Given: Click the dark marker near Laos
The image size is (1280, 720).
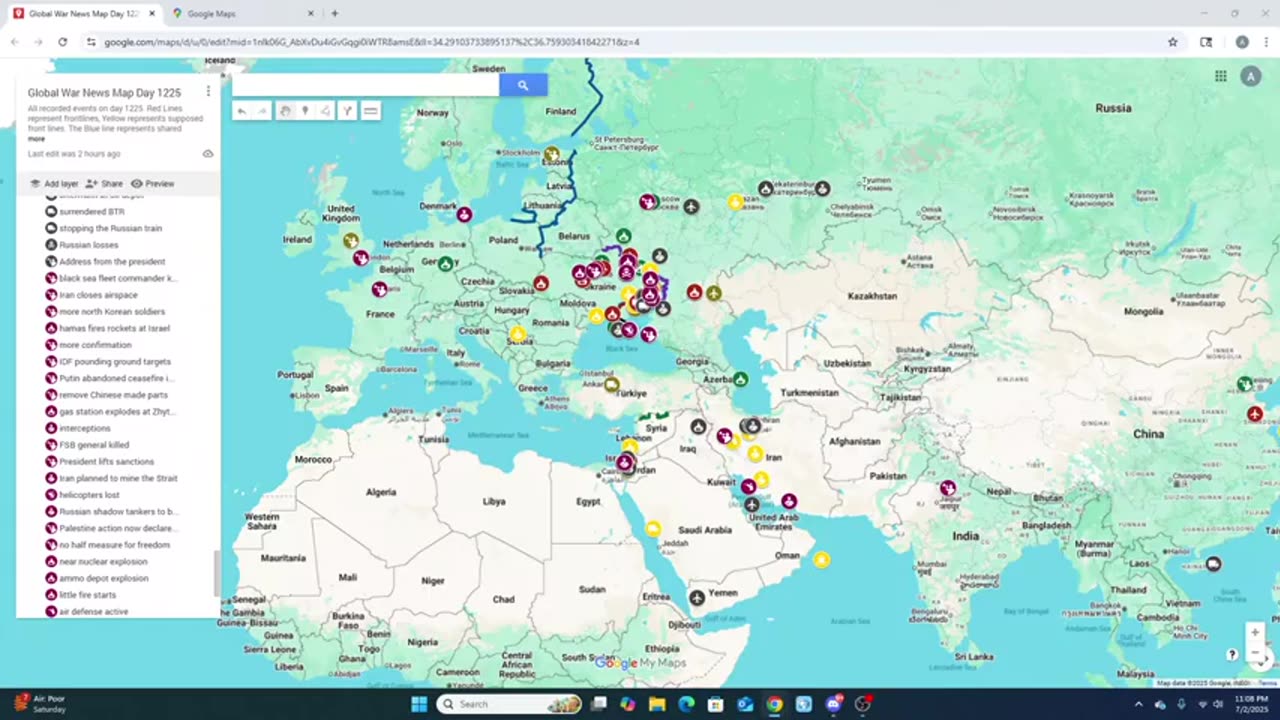Looking at the screenshot, I should click(1213, 564).
